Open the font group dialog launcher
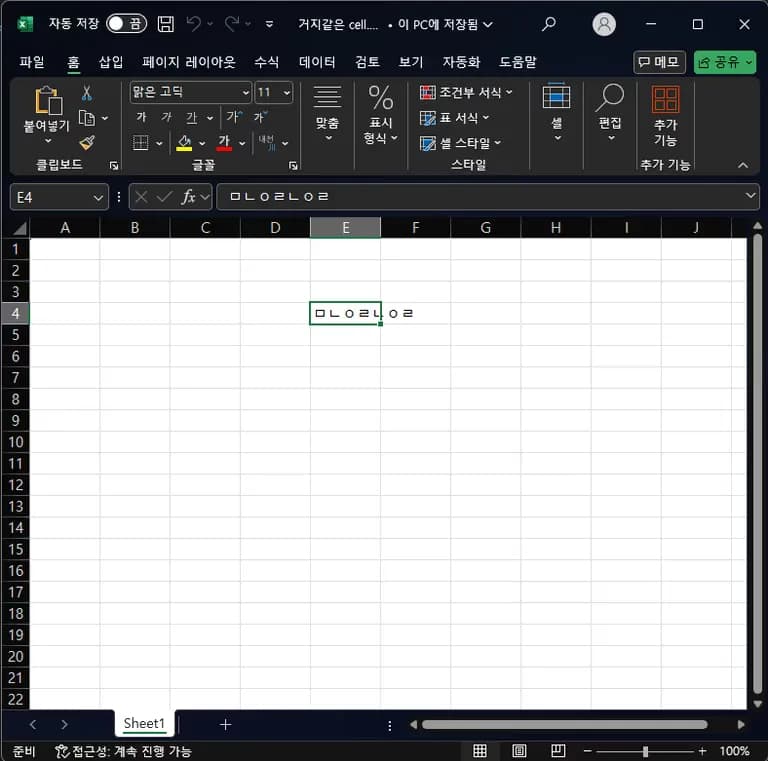 tap(293, 166)
